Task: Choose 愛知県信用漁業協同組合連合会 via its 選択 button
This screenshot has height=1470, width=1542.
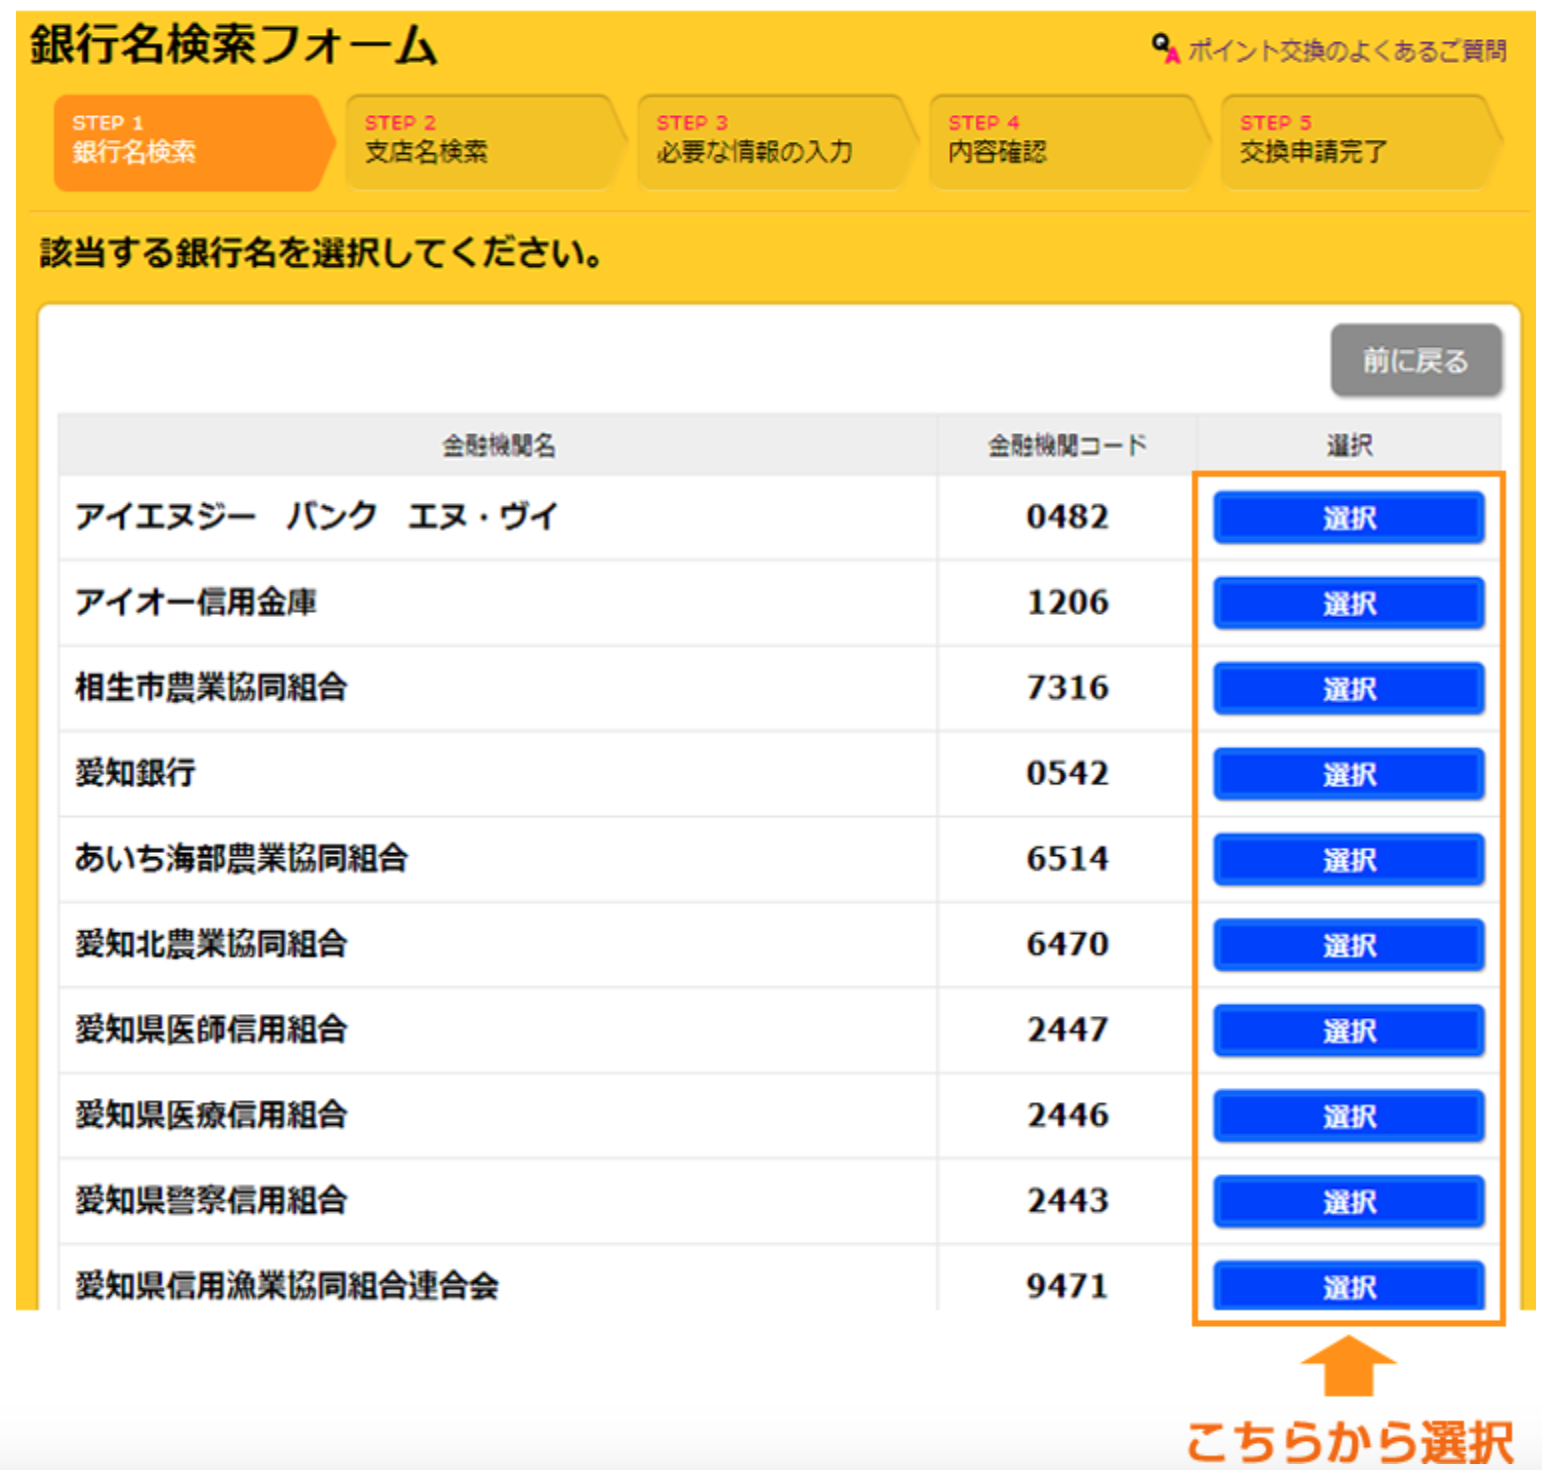Action: 1349,1286
